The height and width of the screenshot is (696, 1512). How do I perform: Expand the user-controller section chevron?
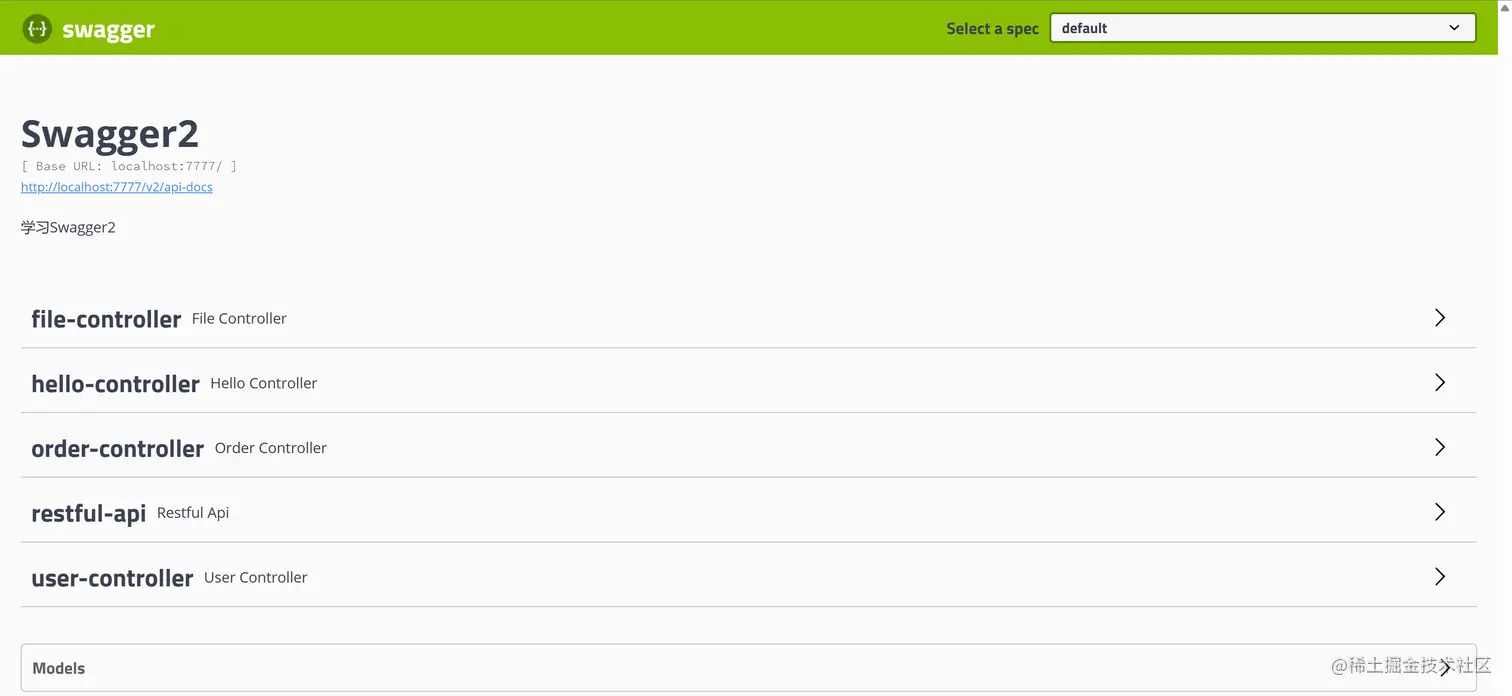tap(1440, 577)
